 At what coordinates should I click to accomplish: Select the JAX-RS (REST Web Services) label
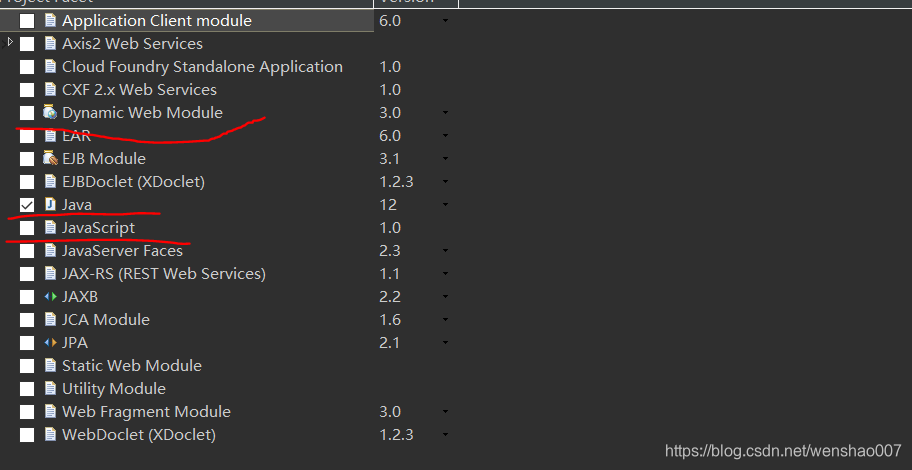[x=164, y=273]
